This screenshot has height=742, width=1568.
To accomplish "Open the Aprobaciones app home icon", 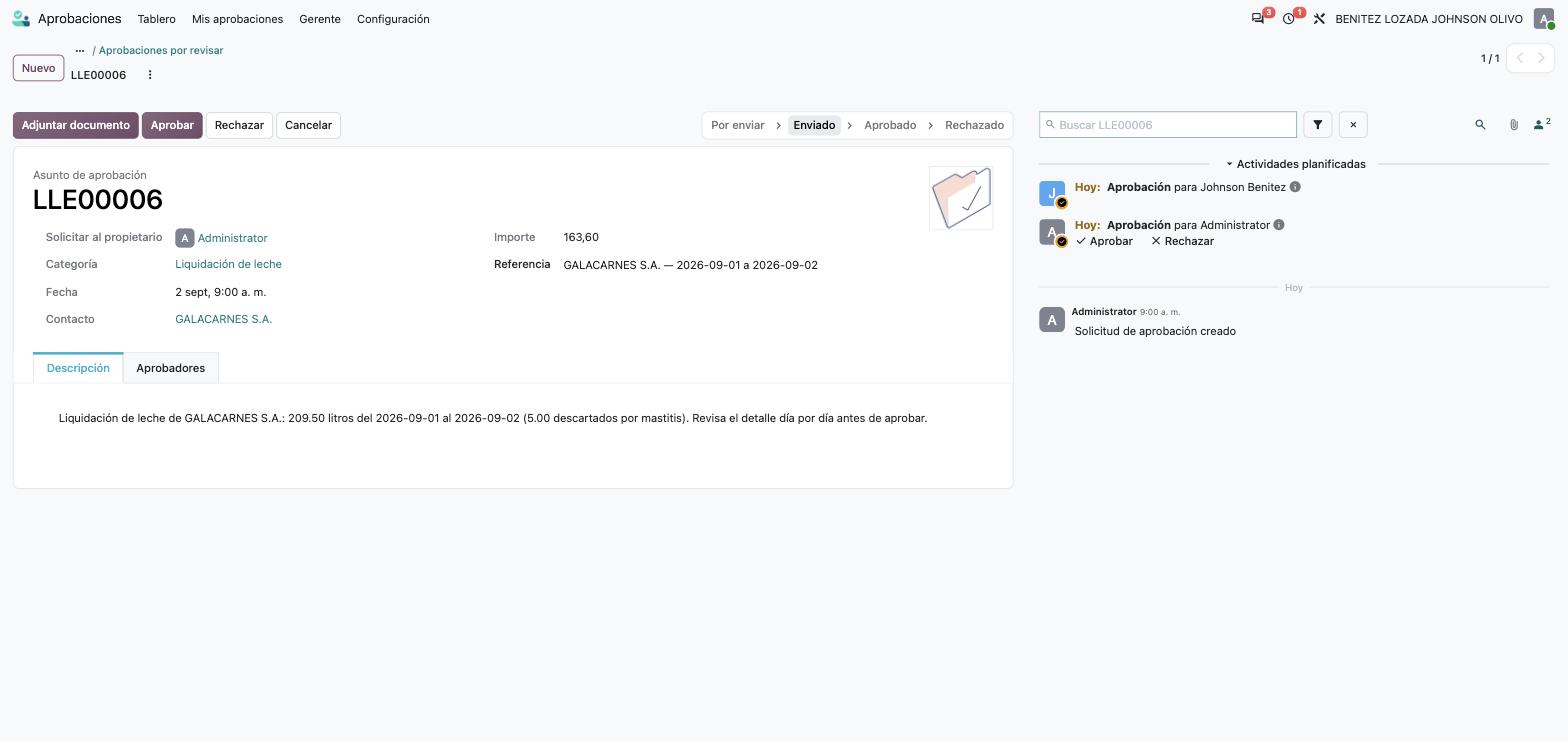I will click(21, 19).
